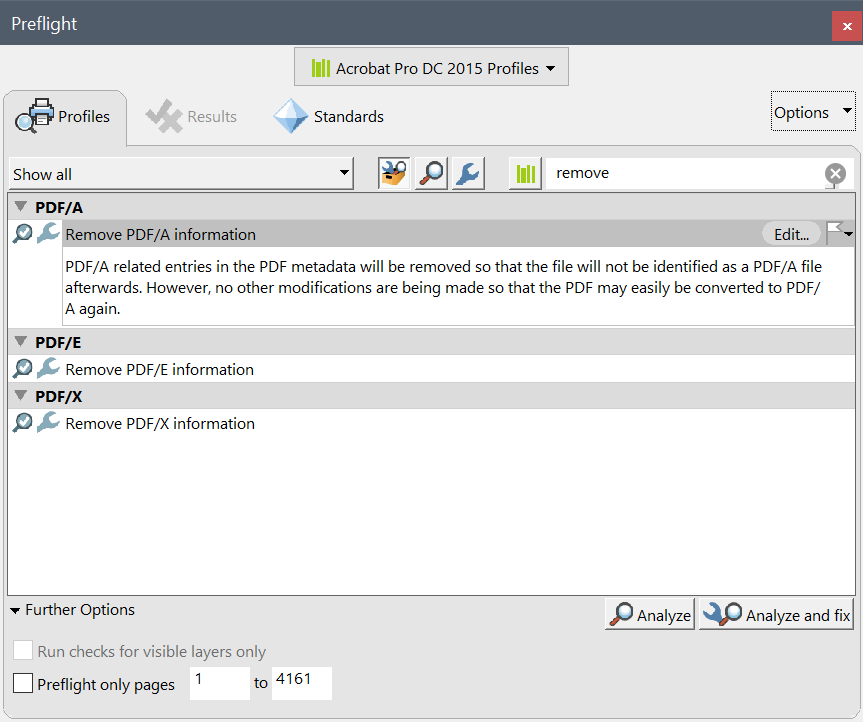Select the profiles toolbox icon in the toolbar

click(x=393, y=172)
